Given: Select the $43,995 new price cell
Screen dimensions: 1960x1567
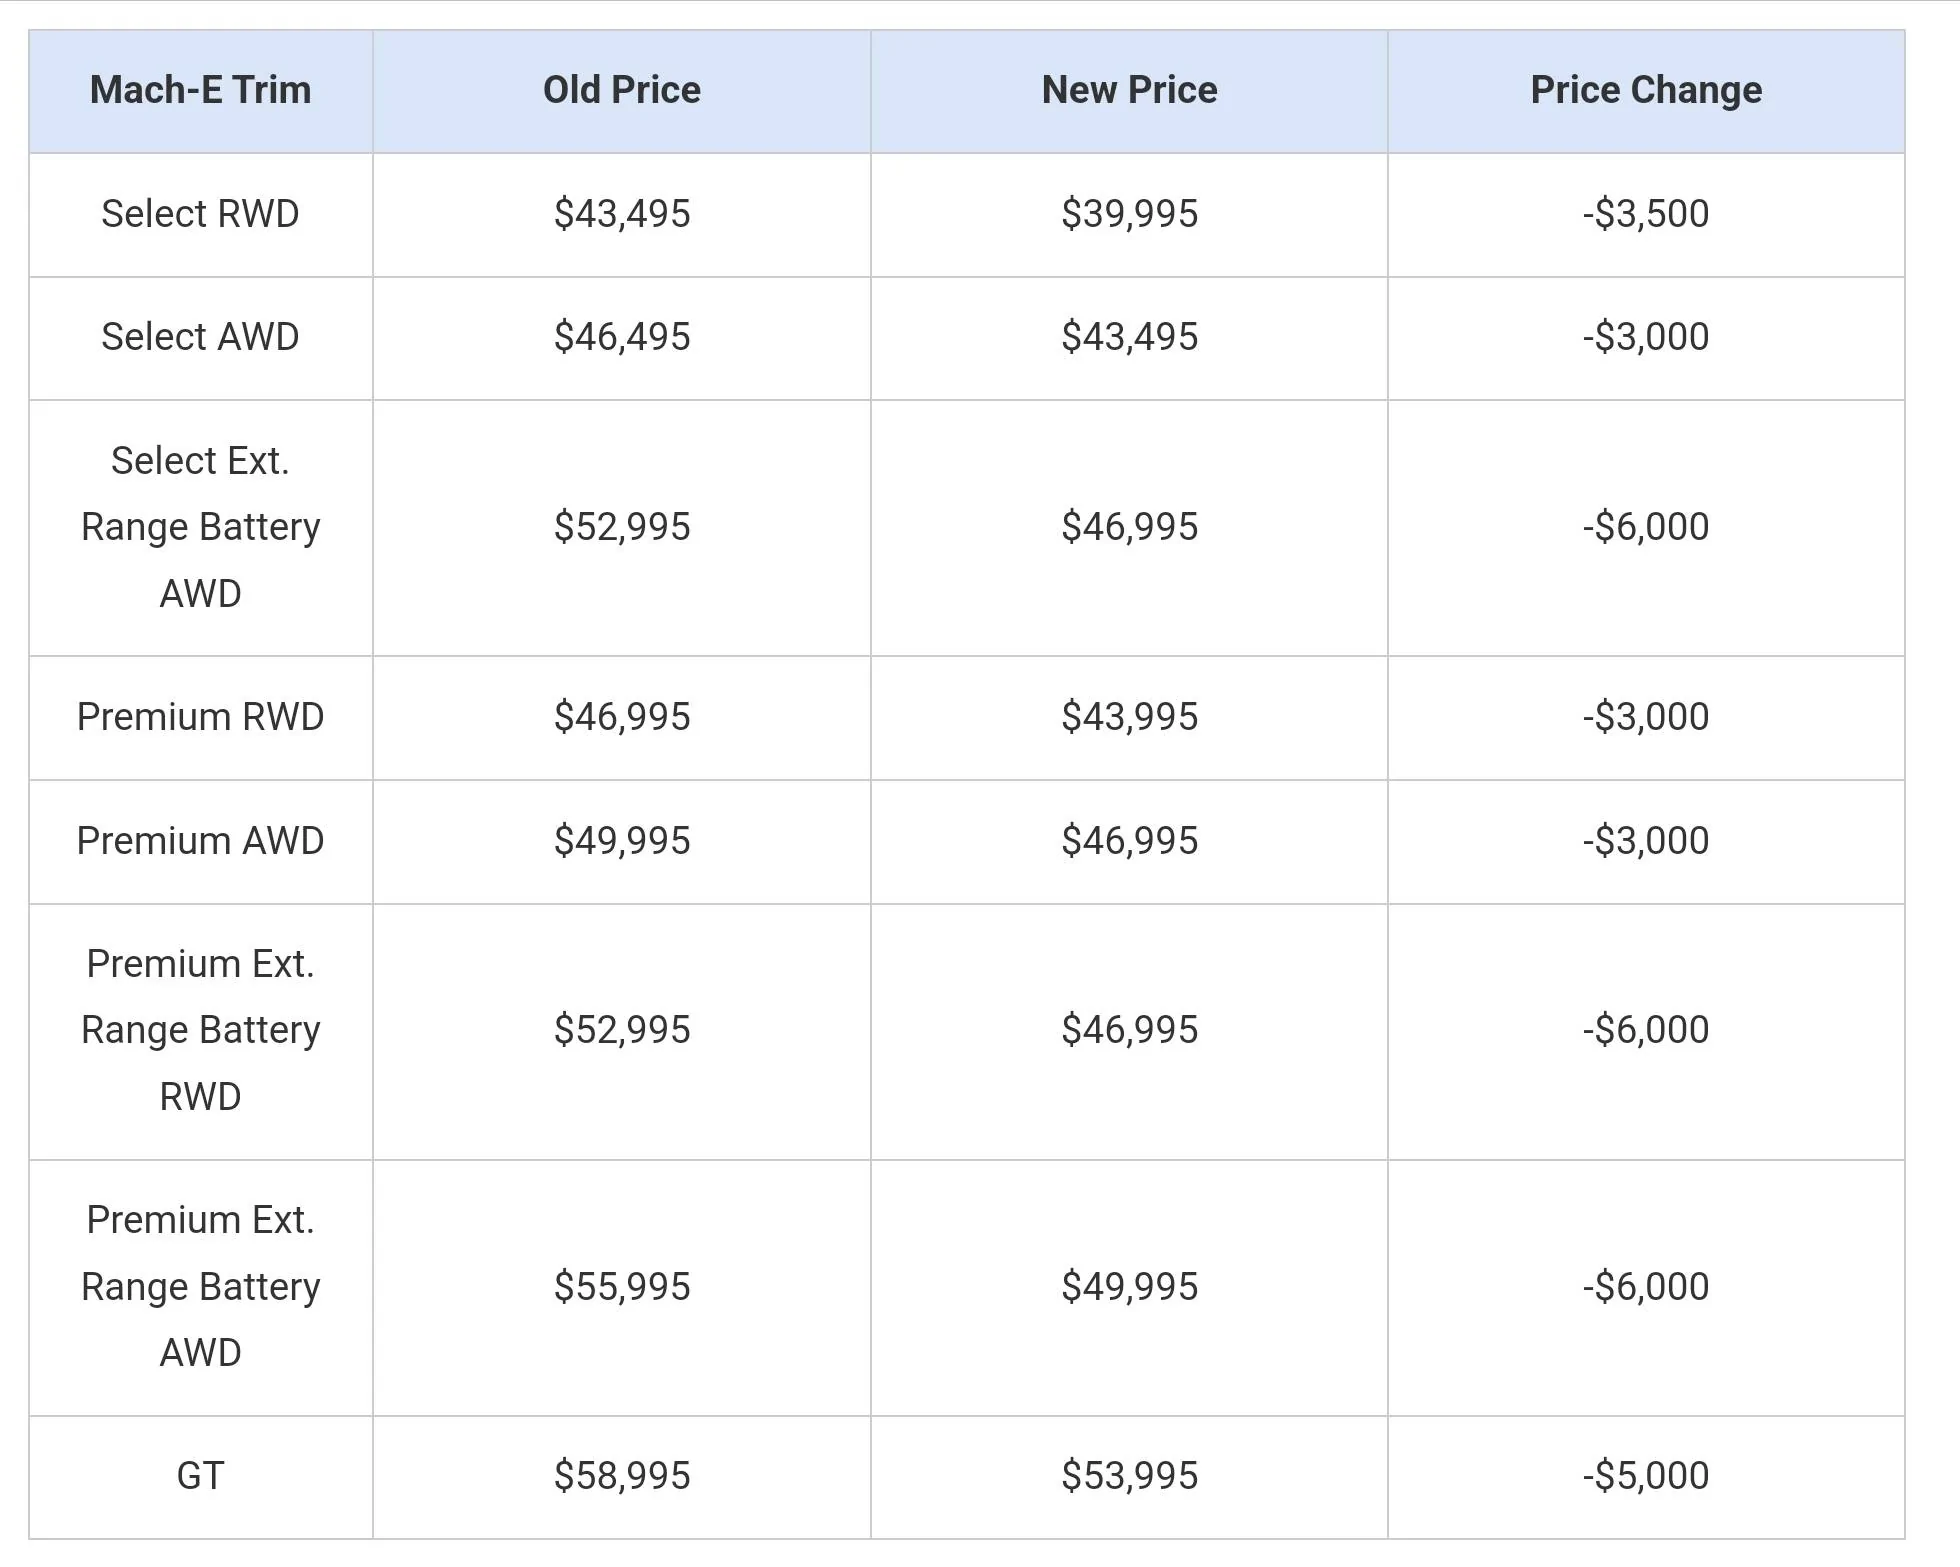Looking at the screenshot, I should click(x=1129, y=717).
